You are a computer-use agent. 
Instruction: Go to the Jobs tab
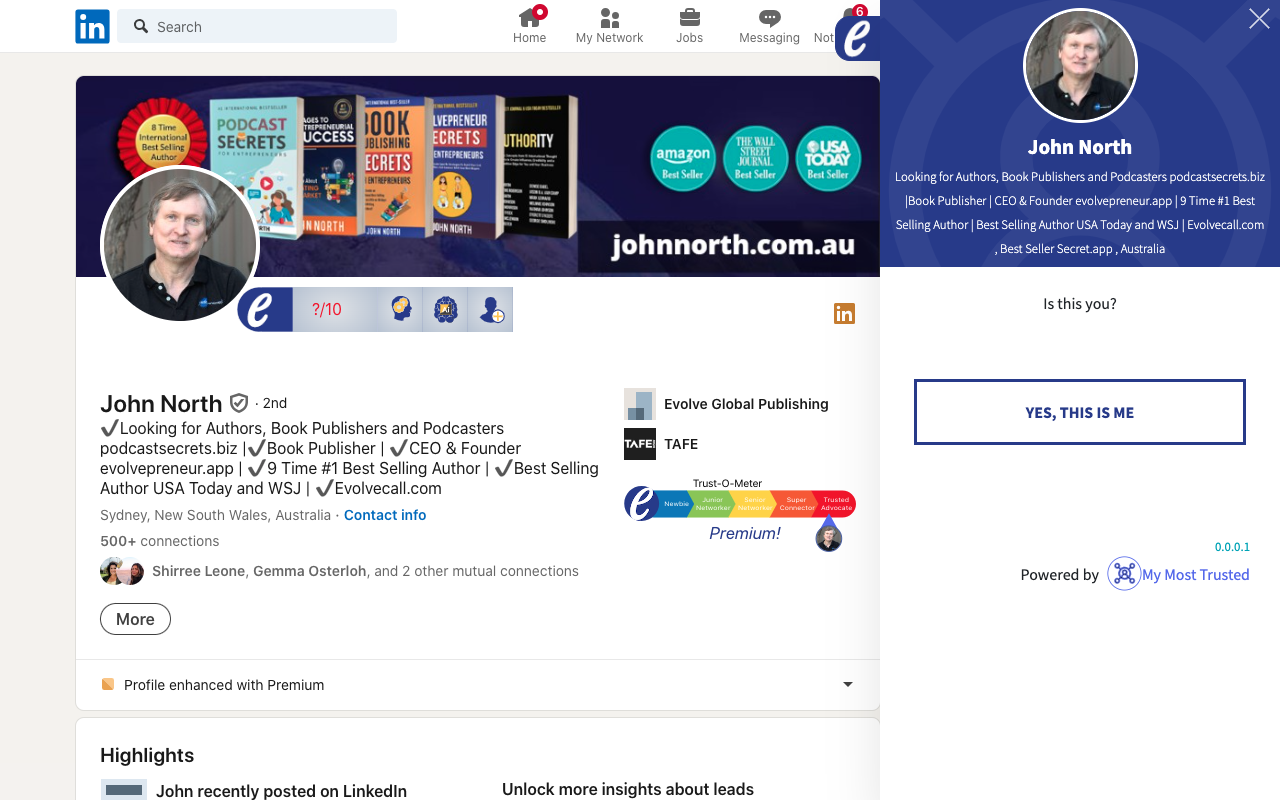689,26
